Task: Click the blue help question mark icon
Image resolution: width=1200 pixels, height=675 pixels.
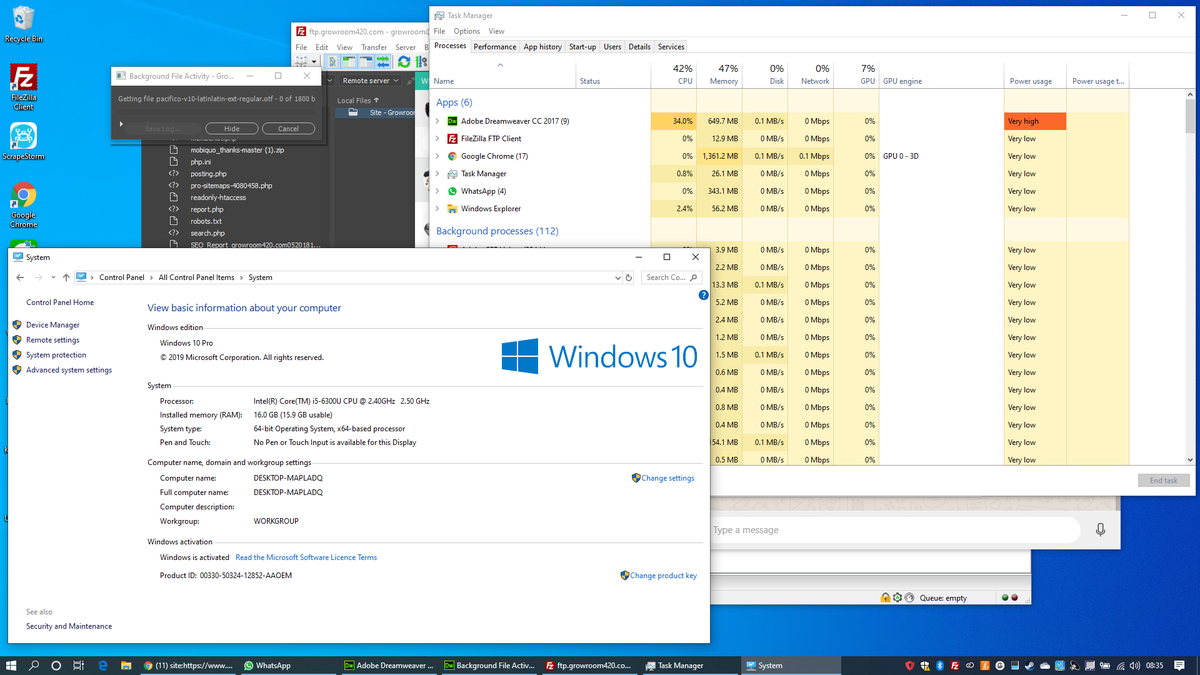Action: coord(703,295)
